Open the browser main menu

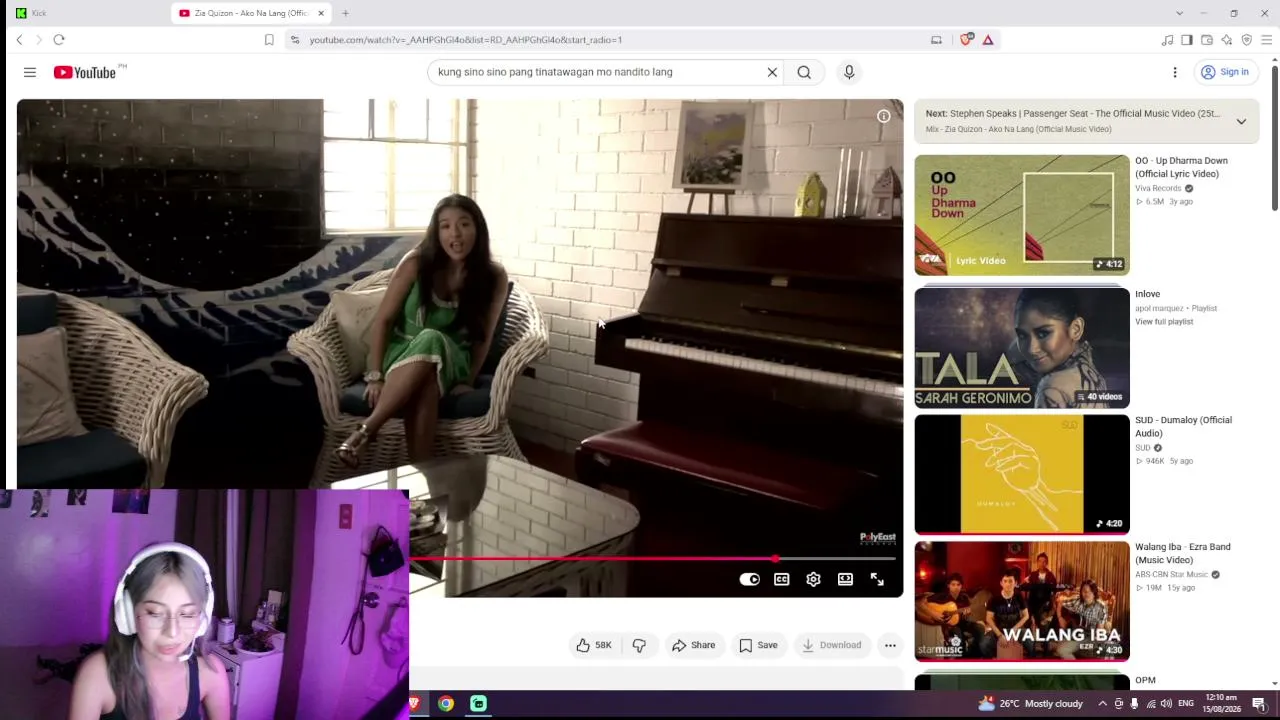coord(1267,40)
